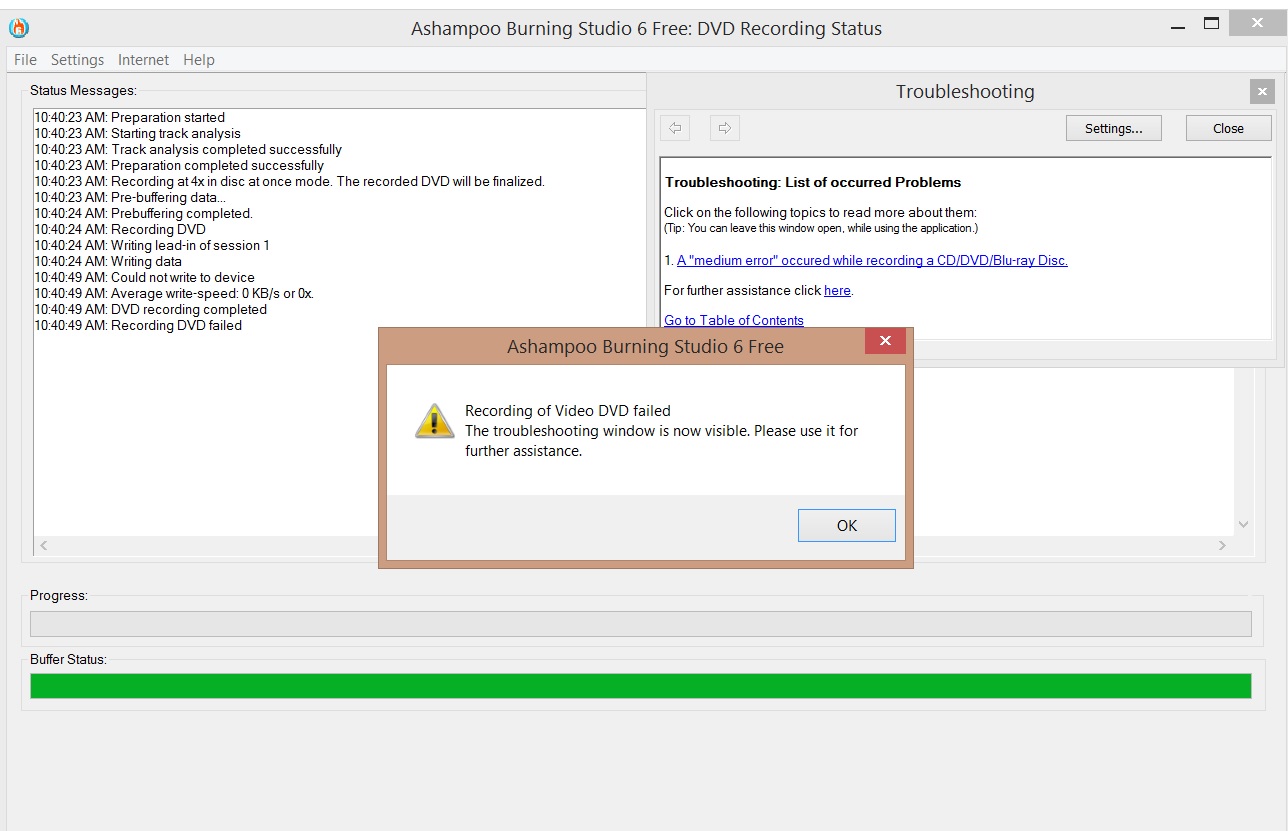Select 'Could not write to device' line
This screenshot has width=1288, height=831.
145,277
